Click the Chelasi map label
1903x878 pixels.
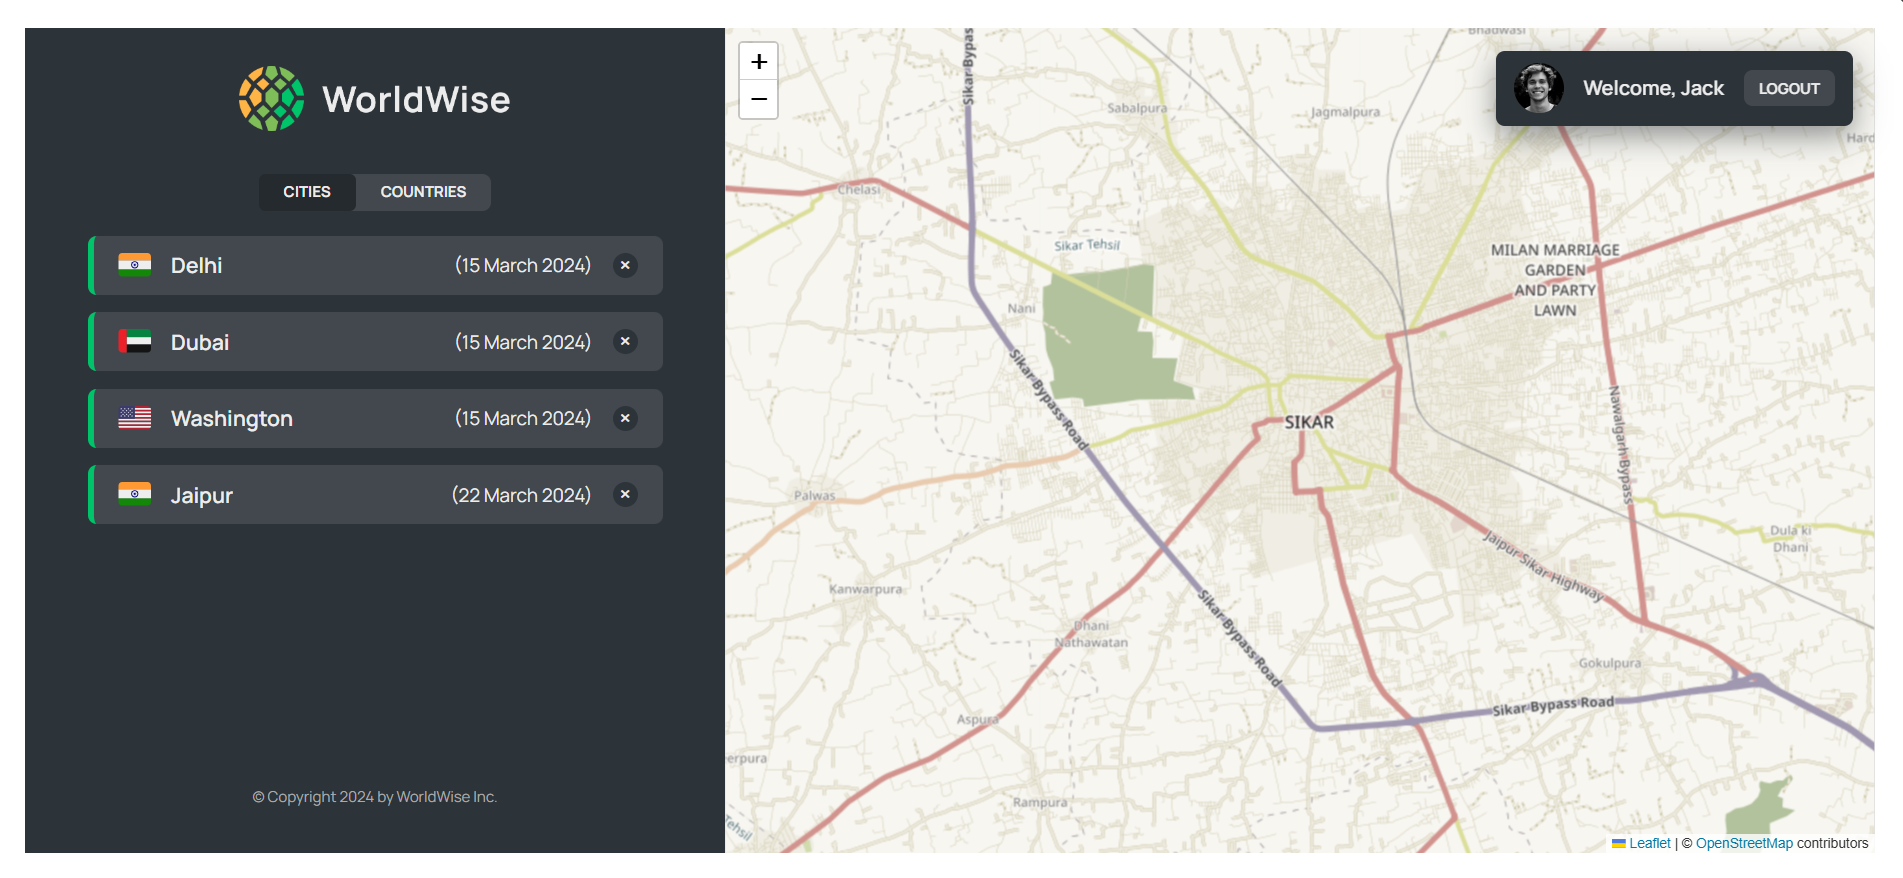pyautogui.click(x=859, y=189)
